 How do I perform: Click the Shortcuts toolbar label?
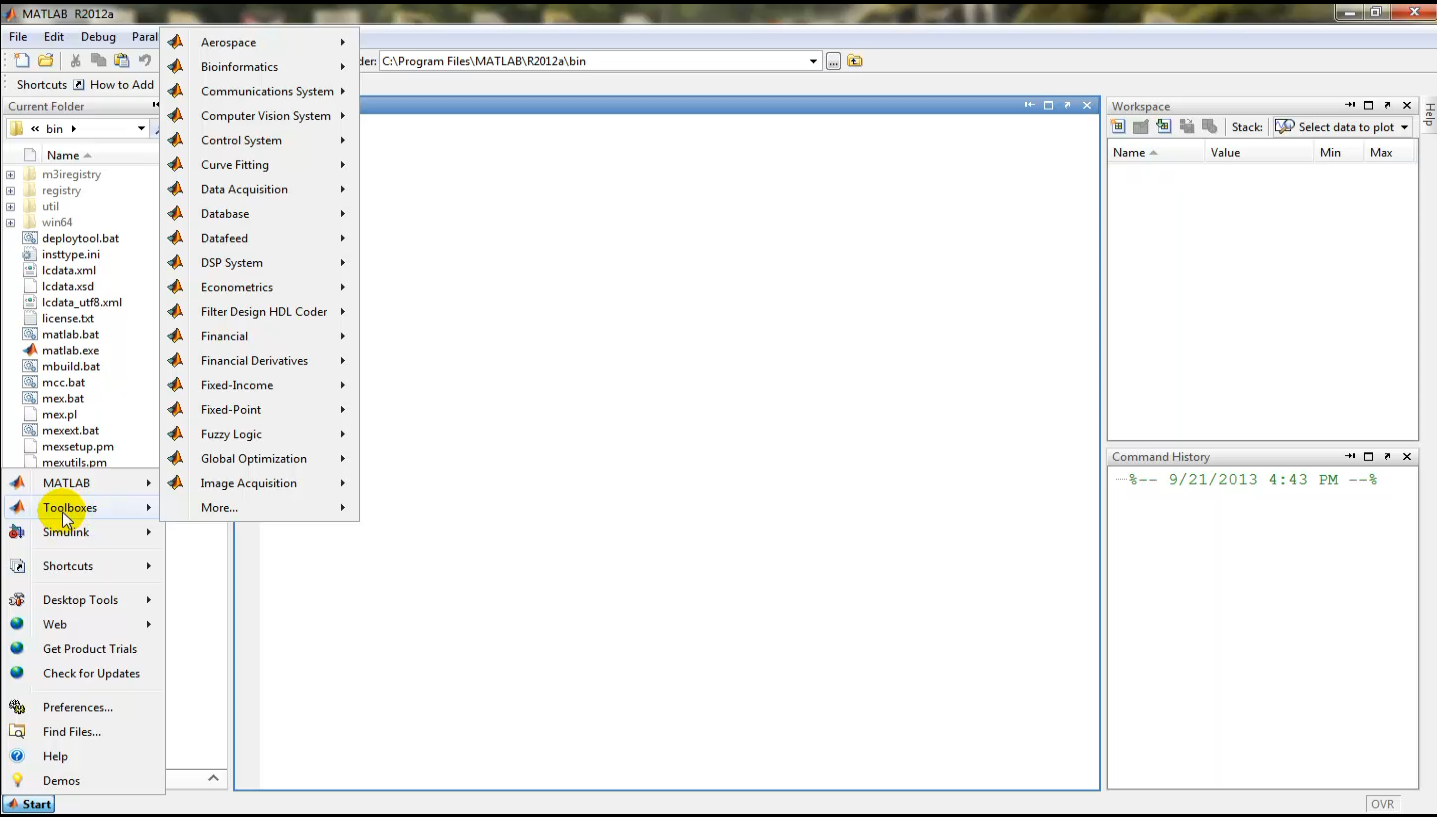point(42,85)
